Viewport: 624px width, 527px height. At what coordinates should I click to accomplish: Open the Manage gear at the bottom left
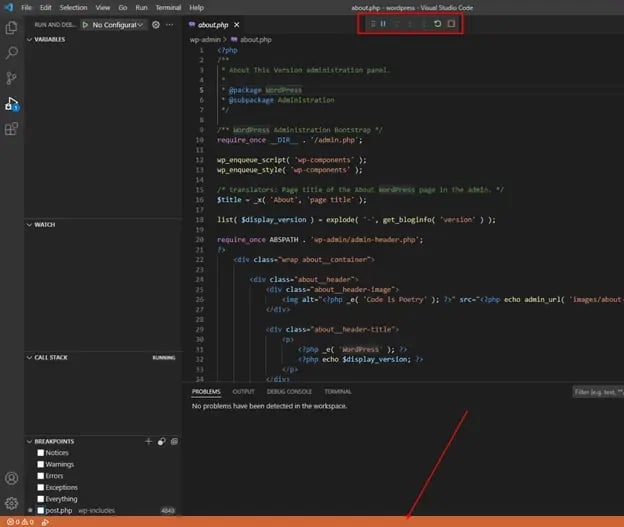click(12, 503)
